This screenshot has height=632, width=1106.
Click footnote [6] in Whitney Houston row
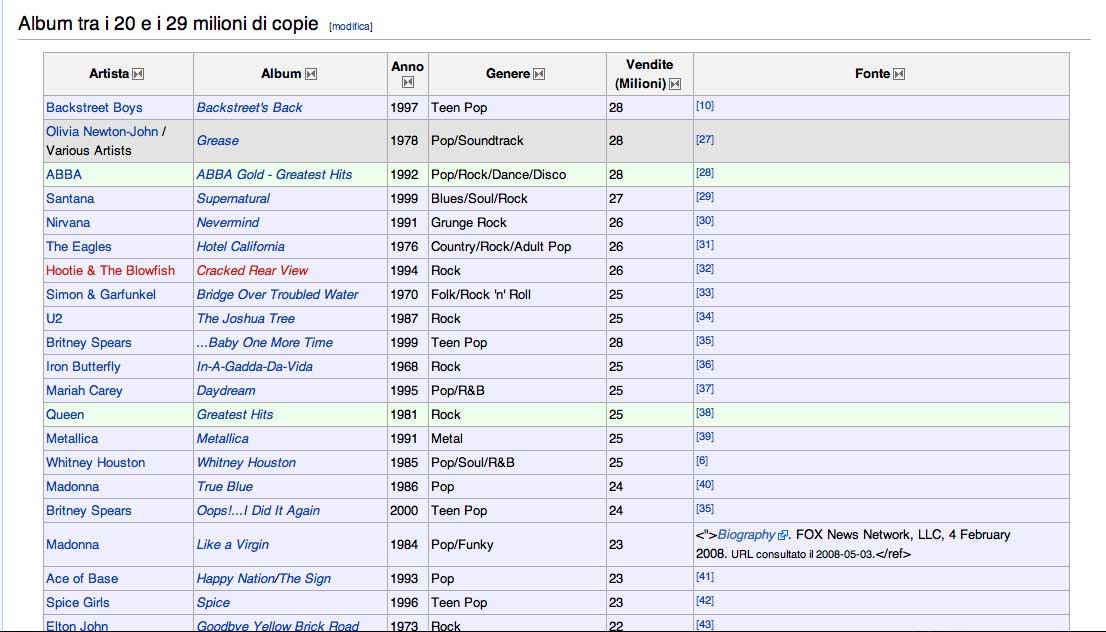point(702,460)
